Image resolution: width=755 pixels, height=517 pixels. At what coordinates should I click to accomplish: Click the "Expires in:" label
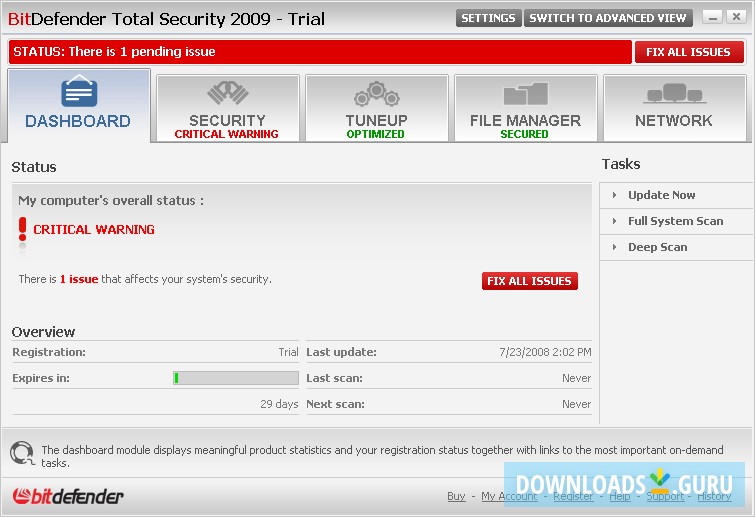point(41,378)
